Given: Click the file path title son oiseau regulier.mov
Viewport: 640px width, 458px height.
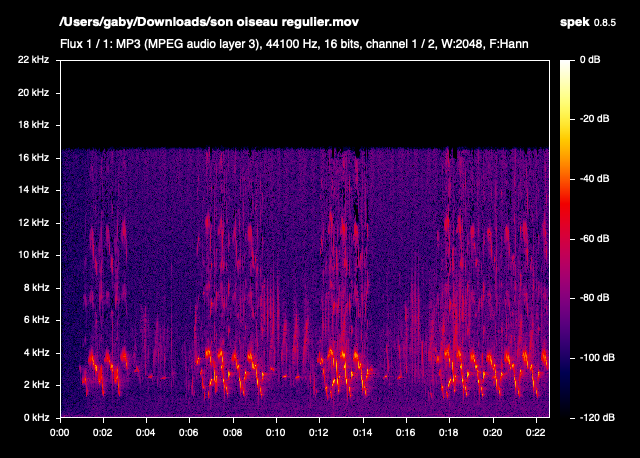Looking at the screenshot, I should 207,22.
